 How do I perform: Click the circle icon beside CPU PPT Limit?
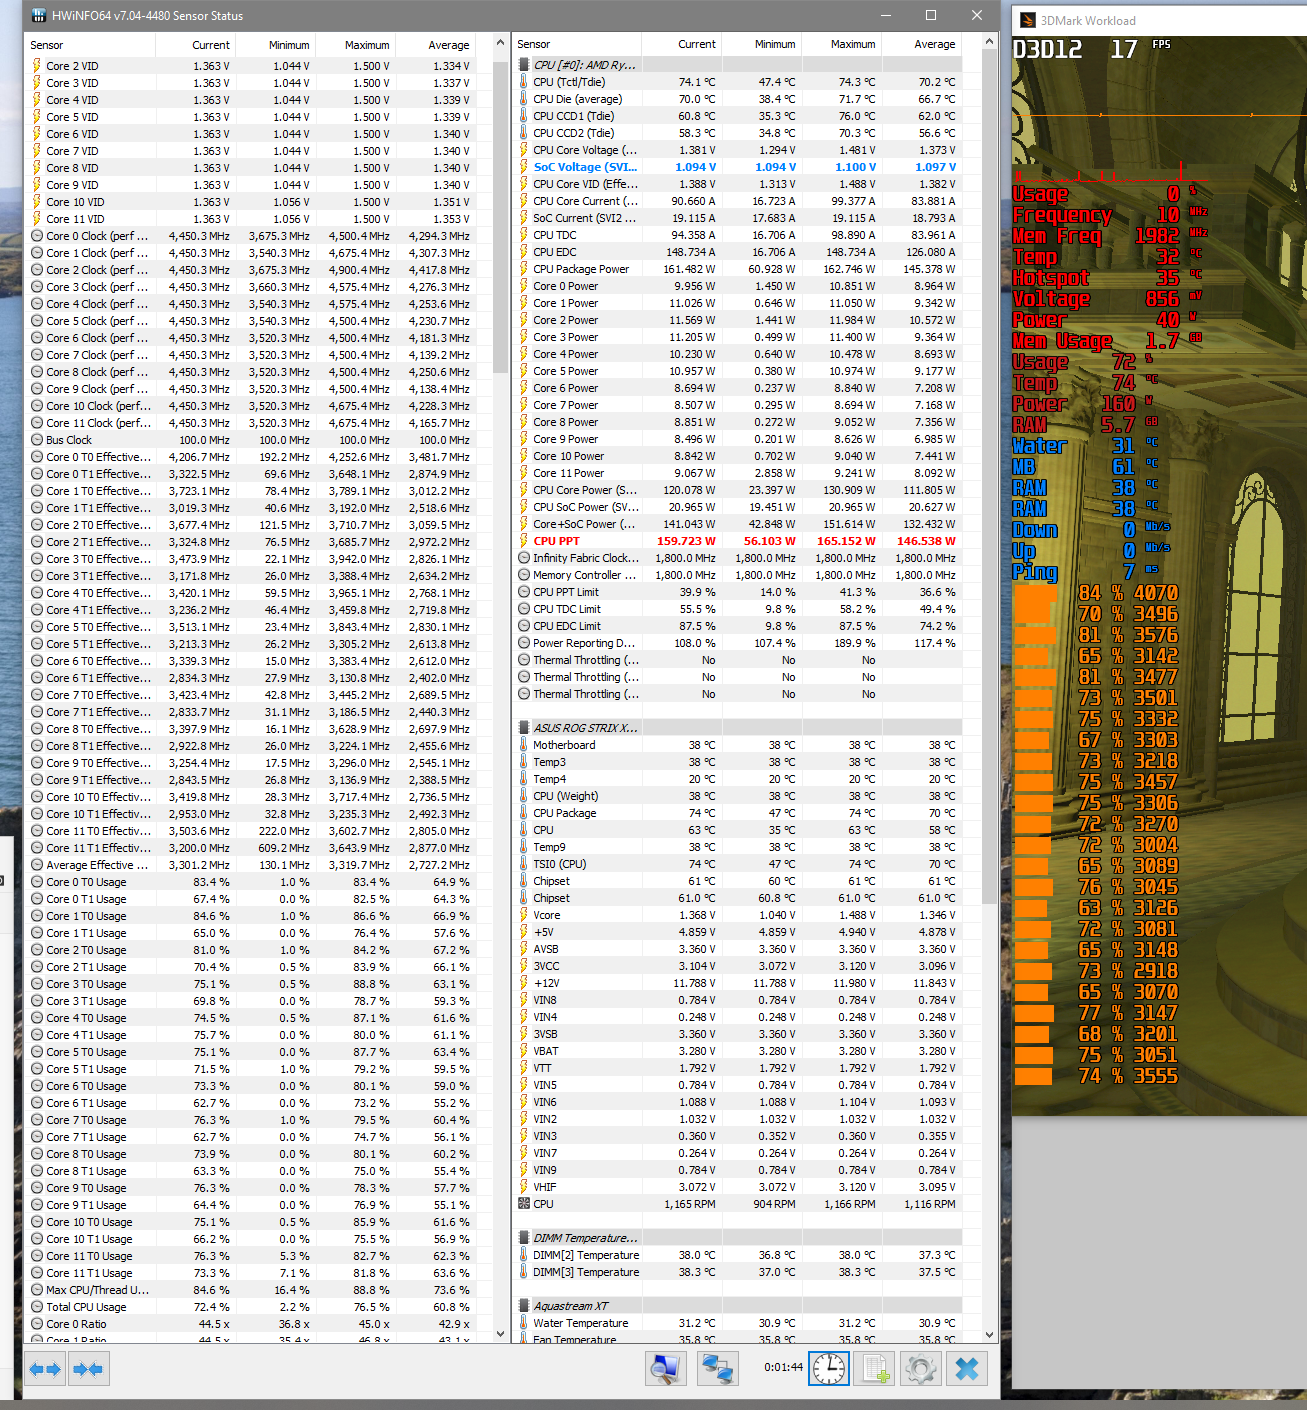(524, 592)
